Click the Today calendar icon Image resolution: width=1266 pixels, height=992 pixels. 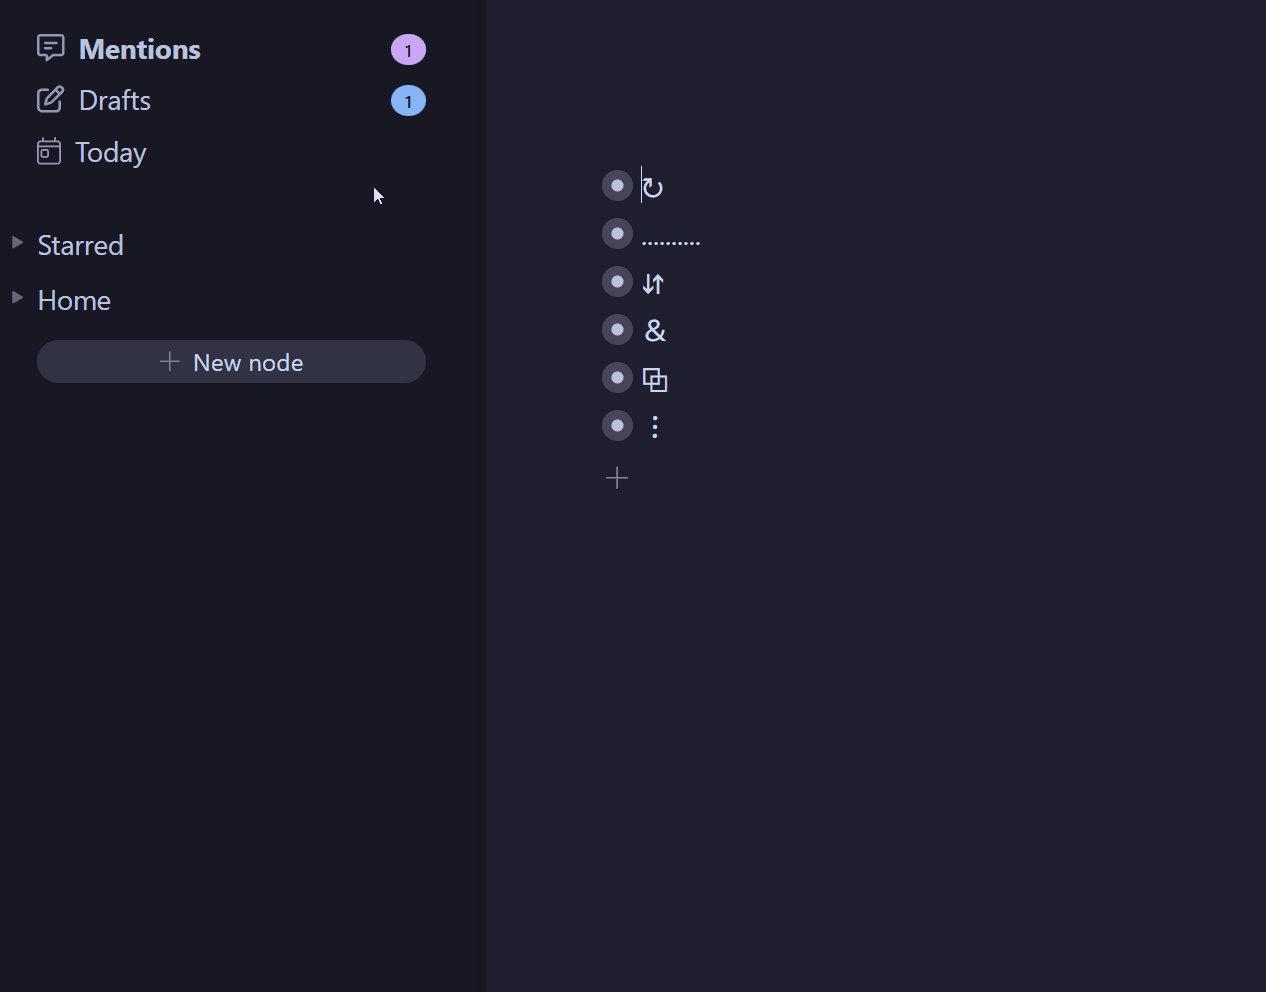(49, 152)
